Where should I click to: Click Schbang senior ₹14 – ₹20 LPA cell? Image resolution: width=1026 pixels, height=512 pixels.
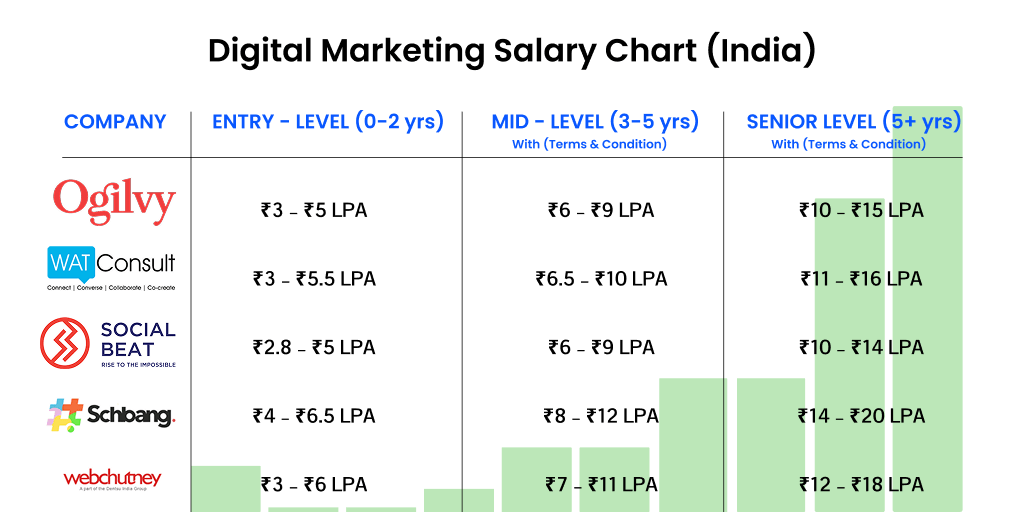(x=861, y=415)
